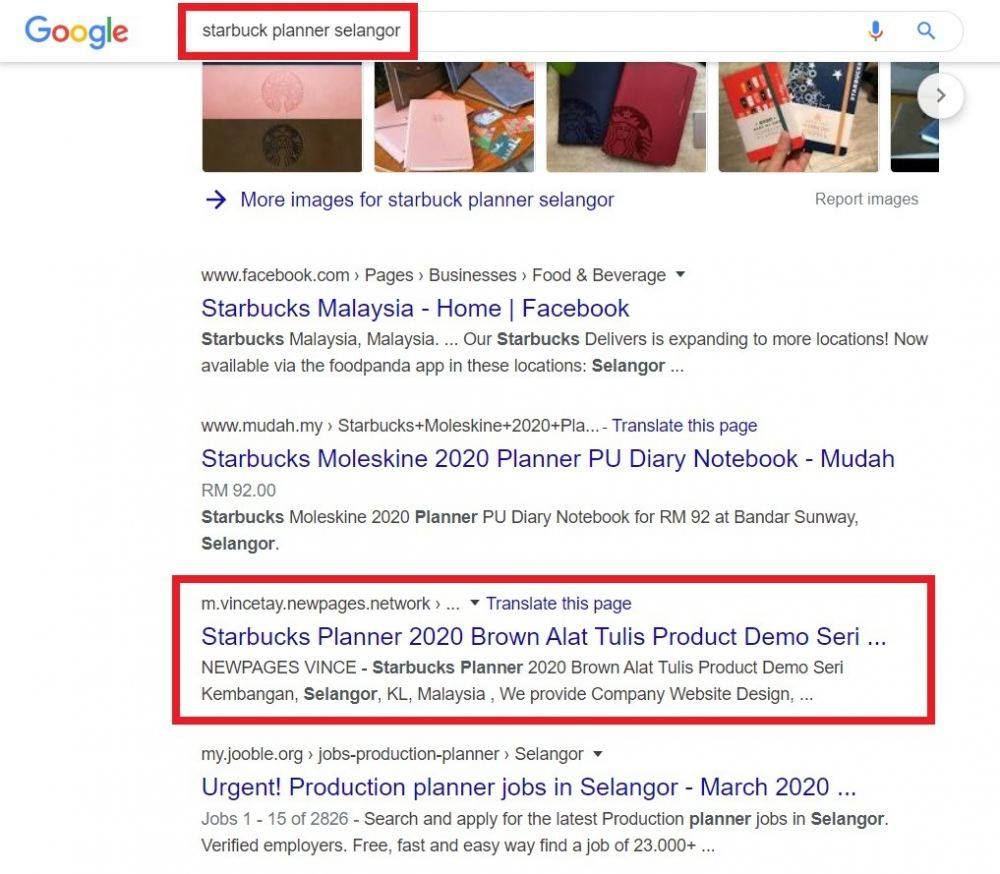Open Starbucks Malaysia - Home | Facebook result
The image size is (1000, 874).
pos(415,308)
